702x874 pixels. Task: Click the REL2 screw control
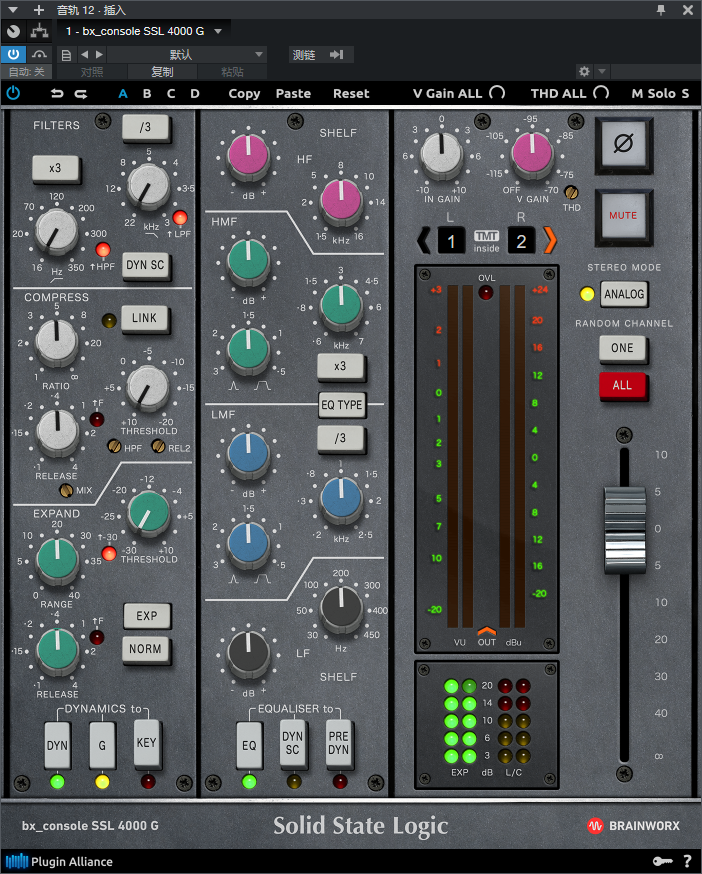coord(158,445)
